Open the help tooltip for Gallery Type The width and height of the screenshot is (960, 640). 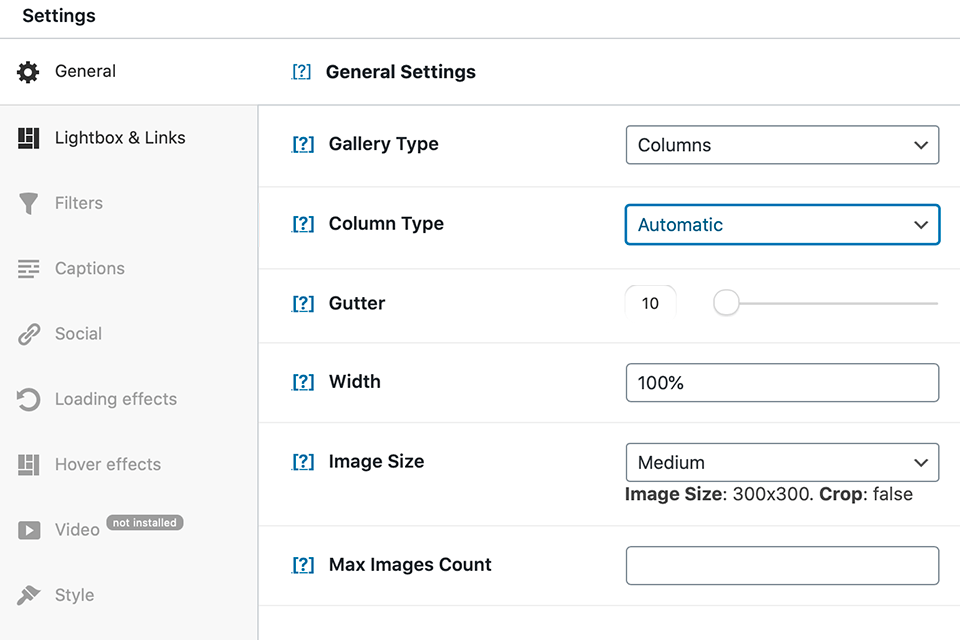coord(302,144)
